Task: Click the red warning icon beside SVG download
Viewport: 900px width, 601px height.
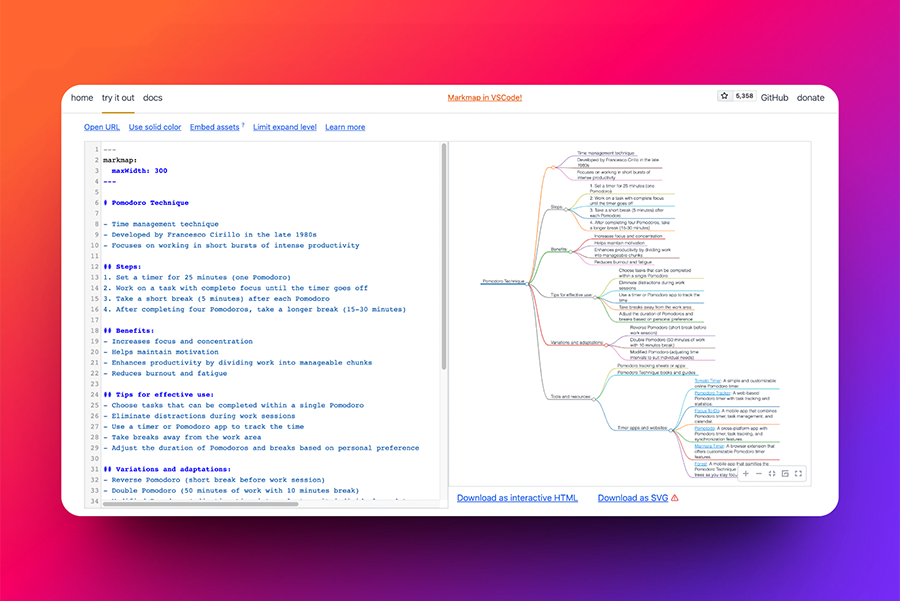Action: (675, 498)
